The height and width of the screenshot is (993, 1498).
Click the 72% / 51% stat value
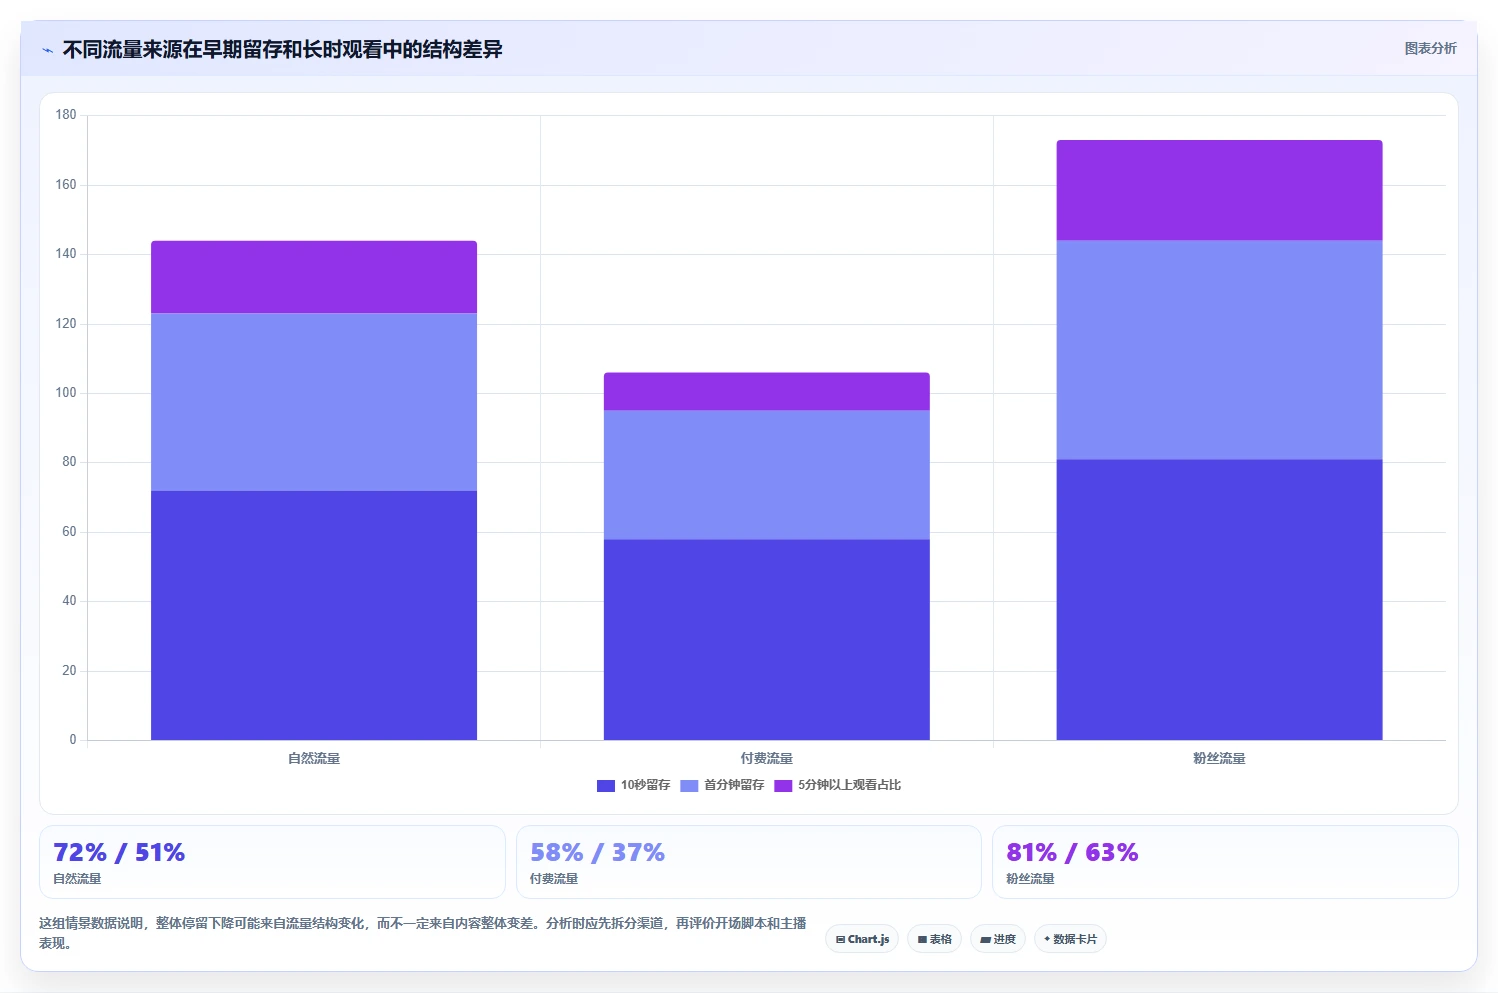pyautogui.click(x=119, y=852)
